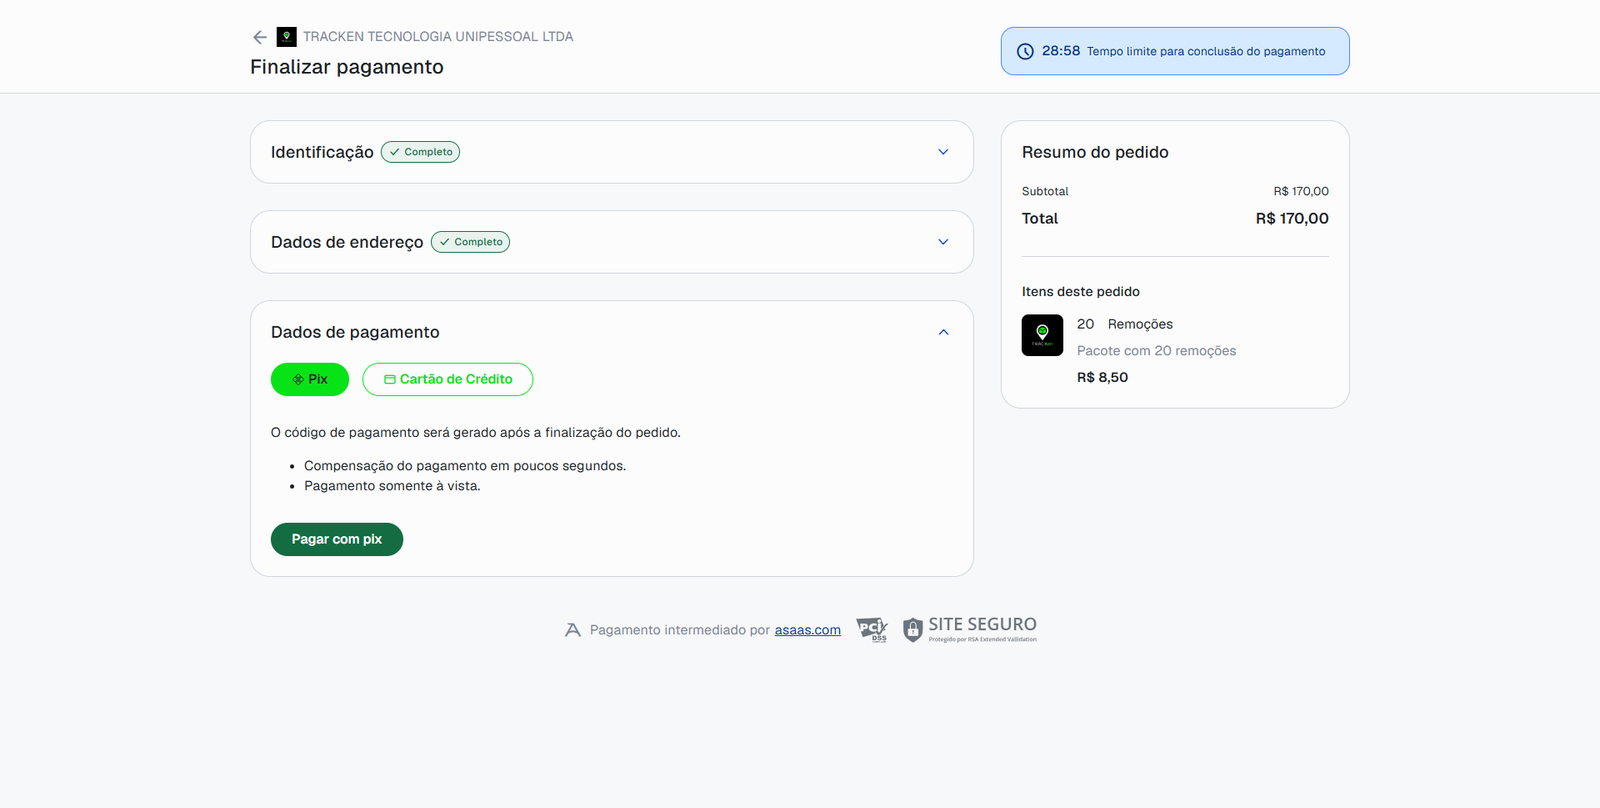This screenshot has width=1600, height=808.
Task: Click the Asaas logo icon in footer
Action: click(x=573, y=630)
